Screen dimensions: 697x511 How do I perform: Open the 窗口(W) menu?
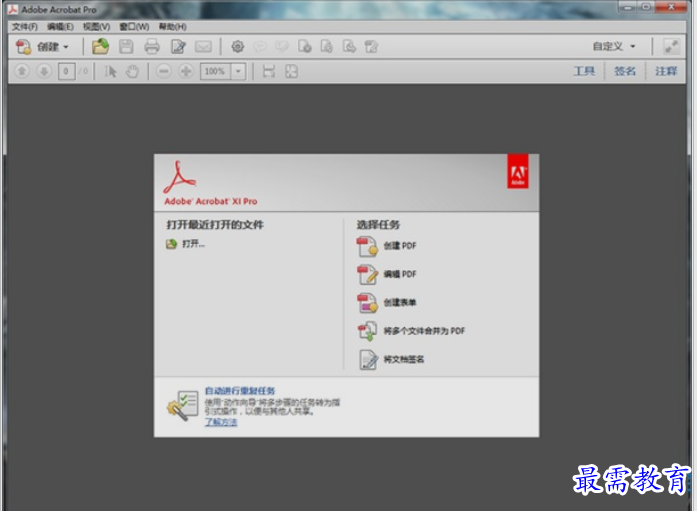[134, 27]
